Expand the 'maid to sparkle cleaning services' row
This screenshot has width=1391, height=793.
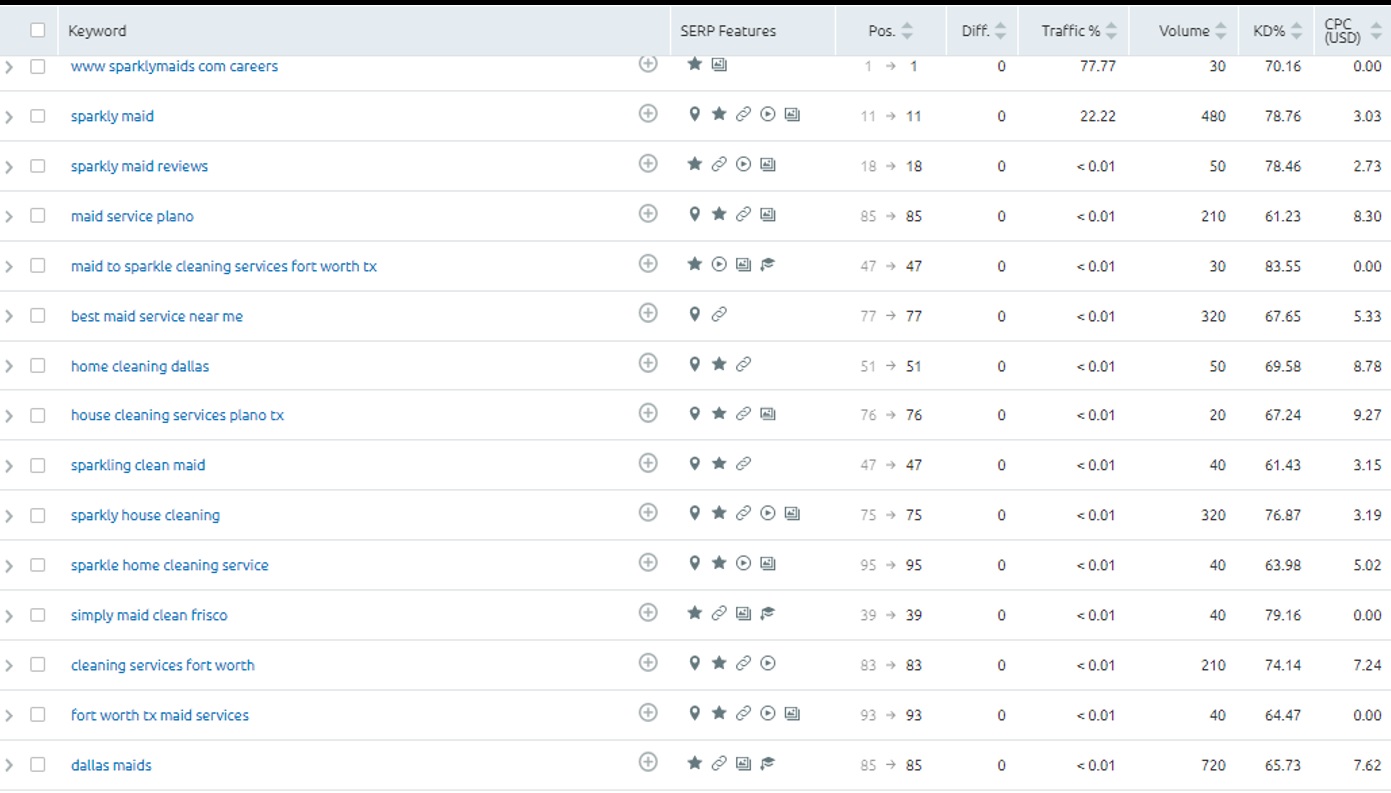point(9,267)
